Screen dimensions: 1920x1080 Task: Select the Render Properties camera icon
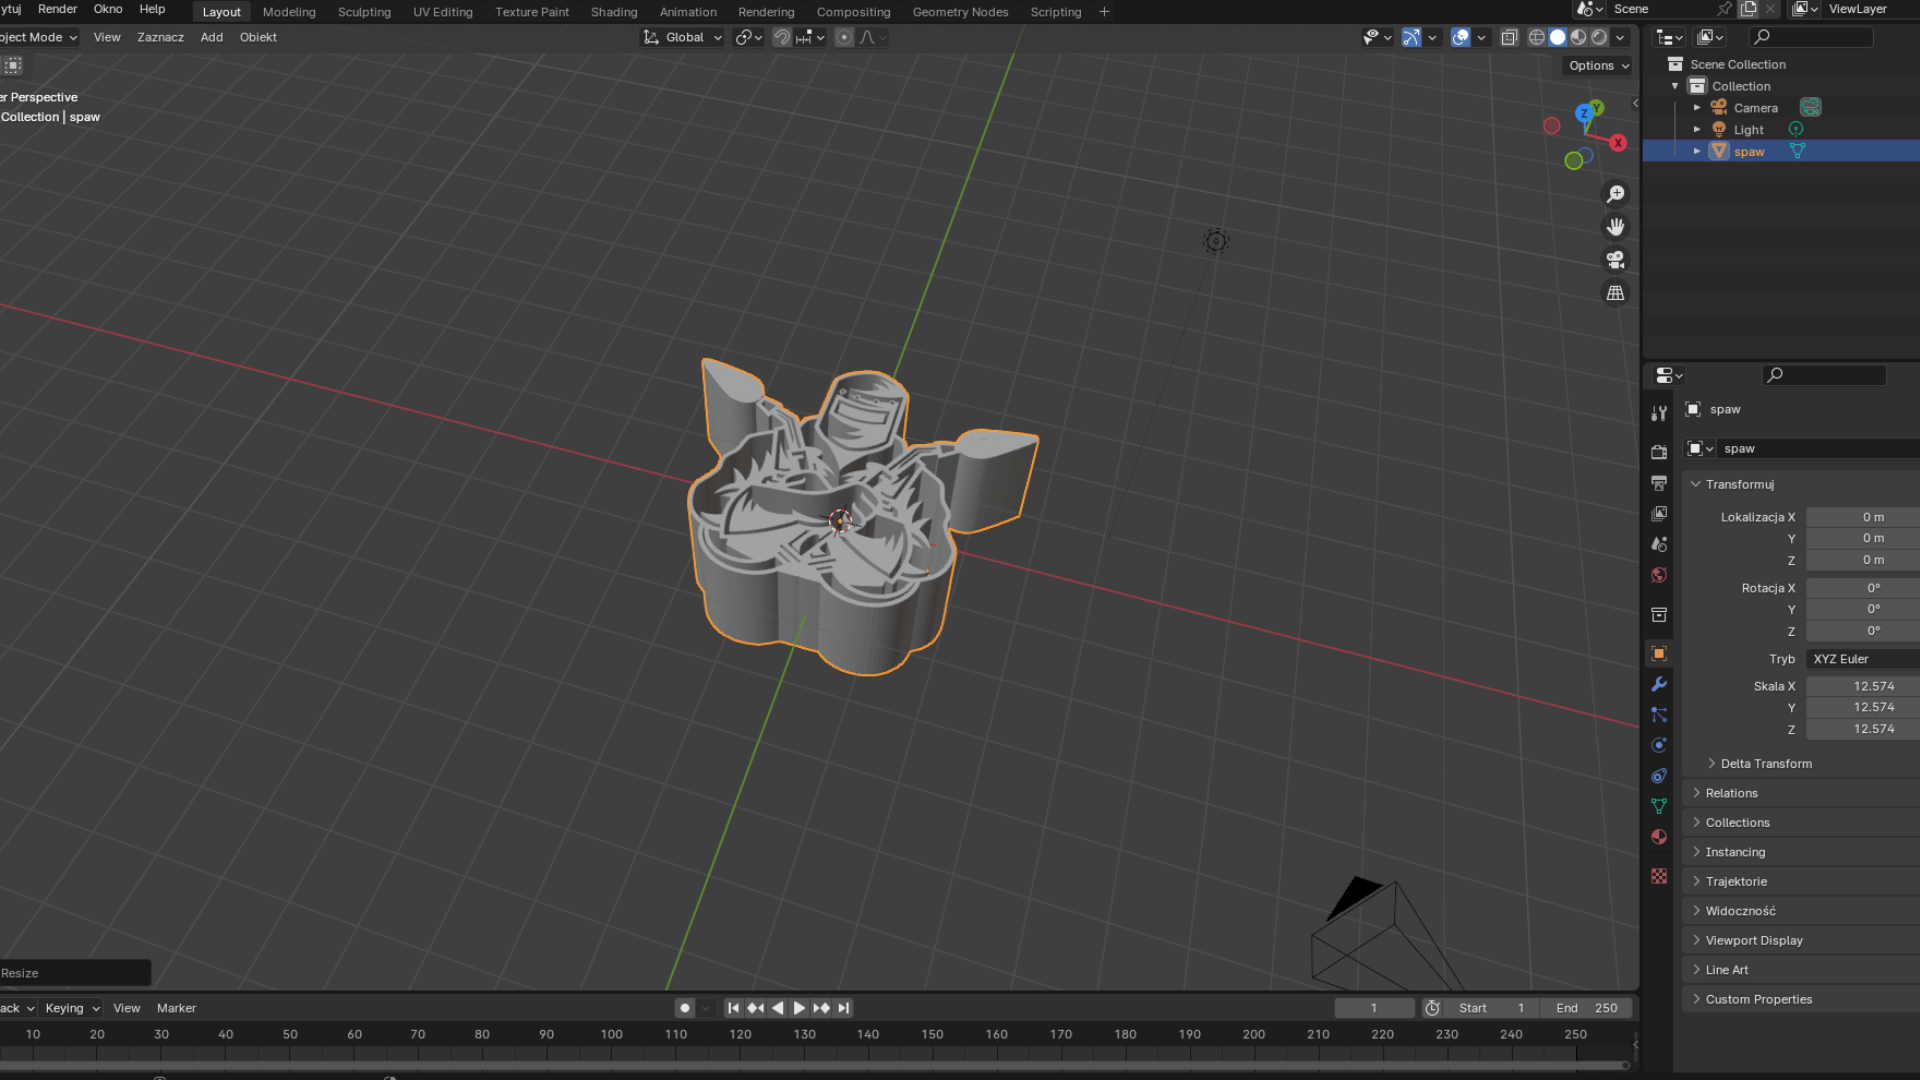[1659, 451]
